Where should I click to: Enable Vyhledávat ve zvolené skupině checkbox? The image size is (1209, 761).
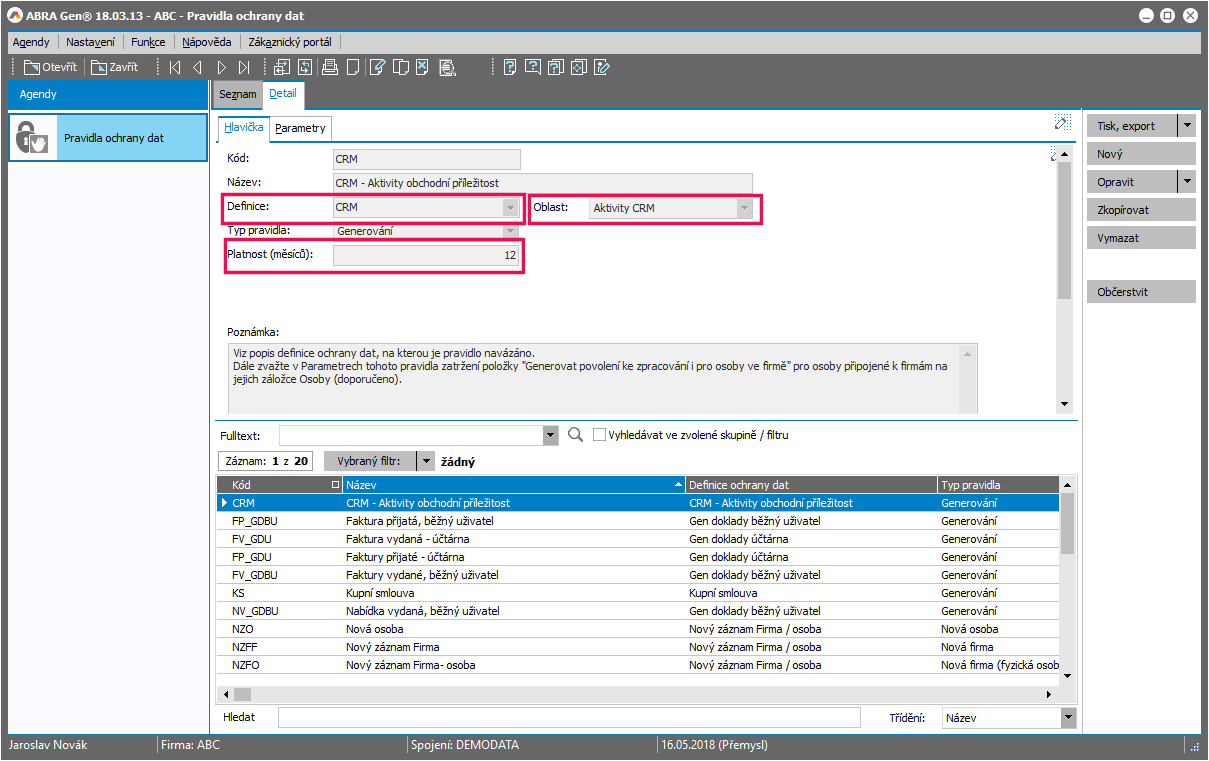[x=599, y=435]
